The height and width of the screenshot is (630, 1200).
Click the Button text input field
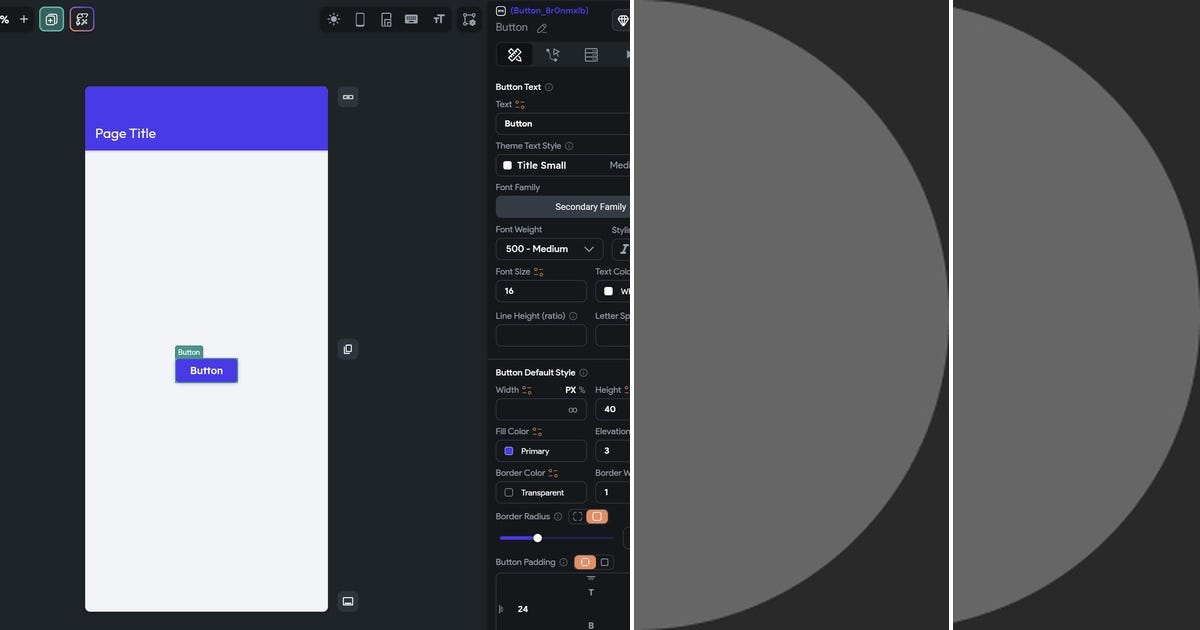pos(563,124)
